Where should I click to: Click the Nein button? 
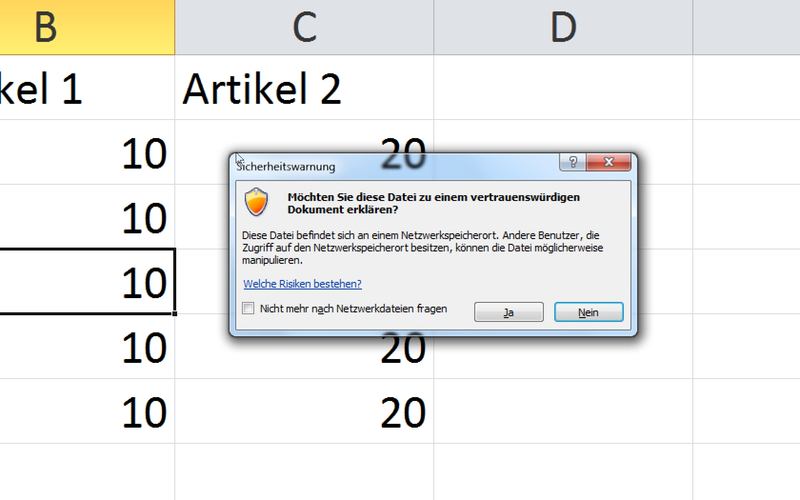click(589, 312)
